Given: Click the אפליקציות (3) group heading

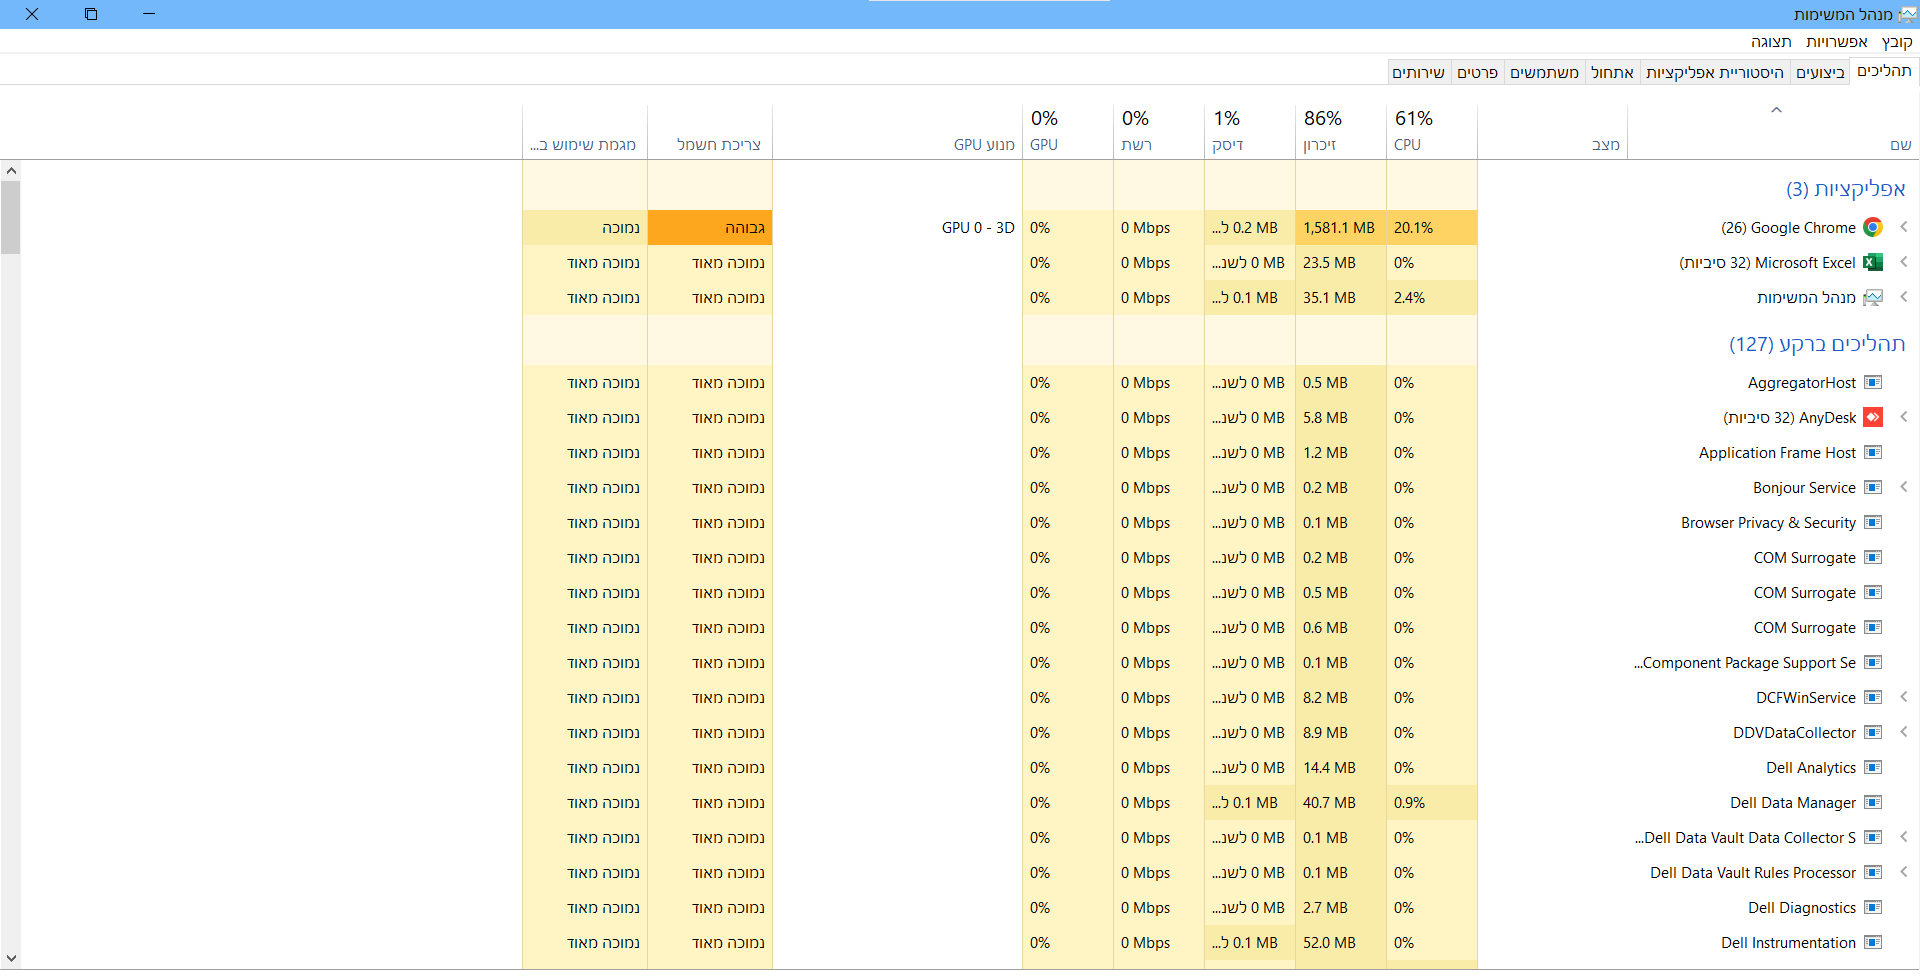Looking at the screenshot, I should (x=1845, y=189).
